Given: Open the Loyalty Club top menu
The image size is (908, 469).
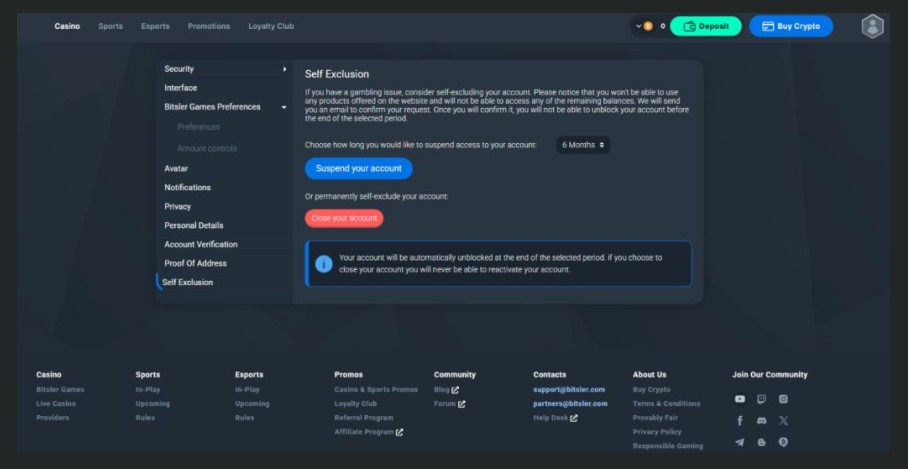Looking at the screenshot, I should pyautogui.click(x=271, y=26).
